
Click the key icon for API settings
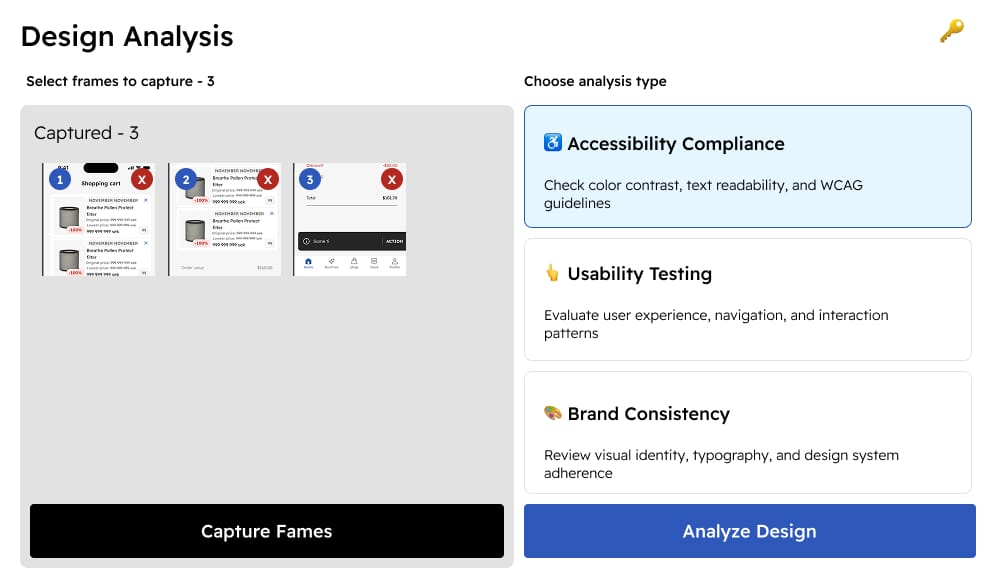pos(951,32)
